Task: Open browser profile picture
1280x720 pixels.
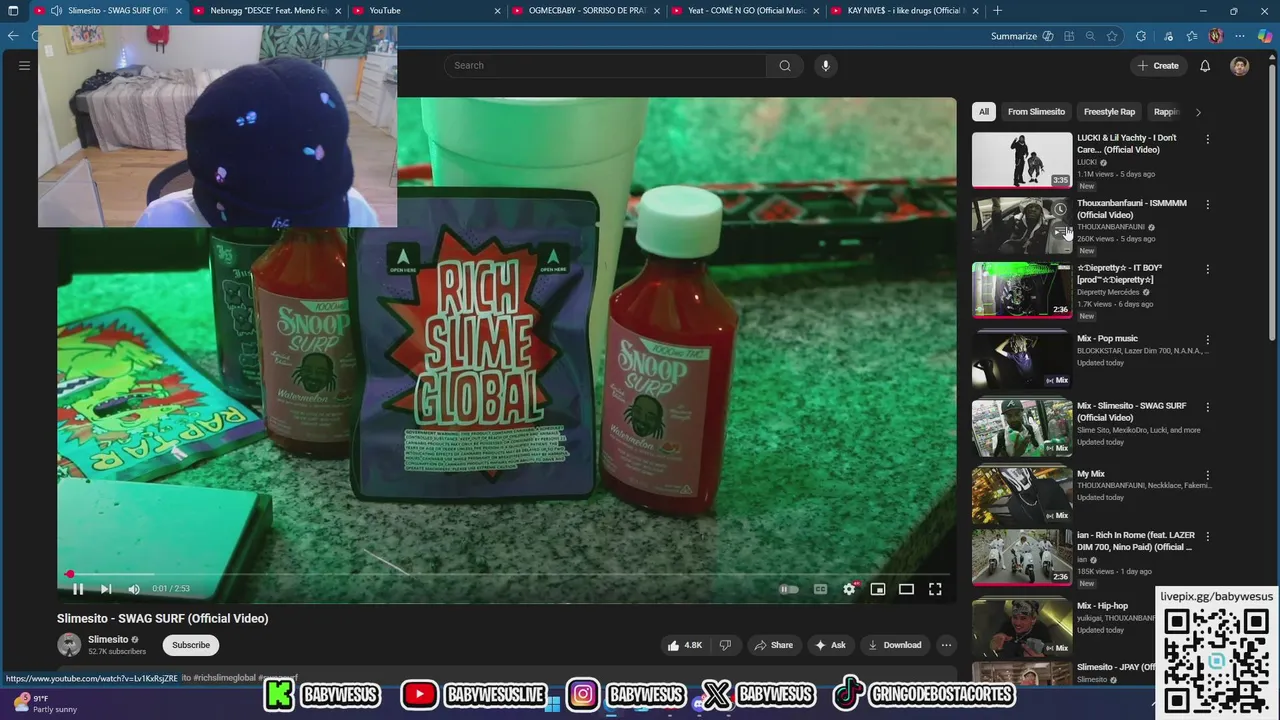Action: tap(1216, 37)
